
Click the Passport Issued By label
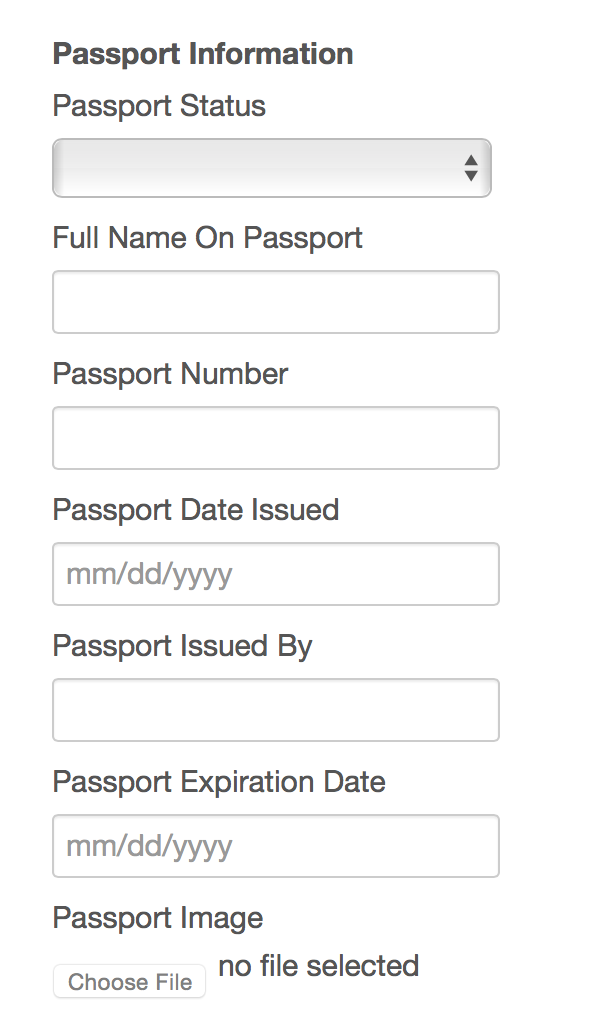coord(182,646)
